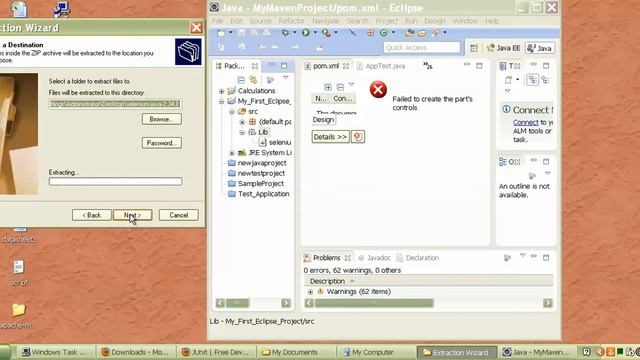Switch to the Javadoc tab
640x360 pixels.
tap(375, 258)
